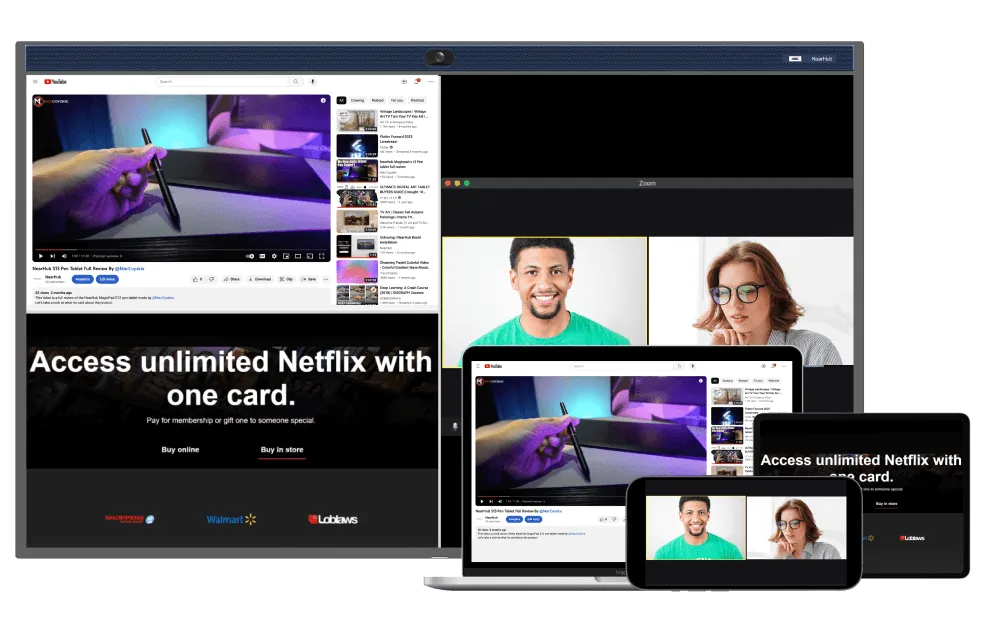The image size is (990, 633).
Task: Mute the video volume on large display
Action: pos(64,256)
